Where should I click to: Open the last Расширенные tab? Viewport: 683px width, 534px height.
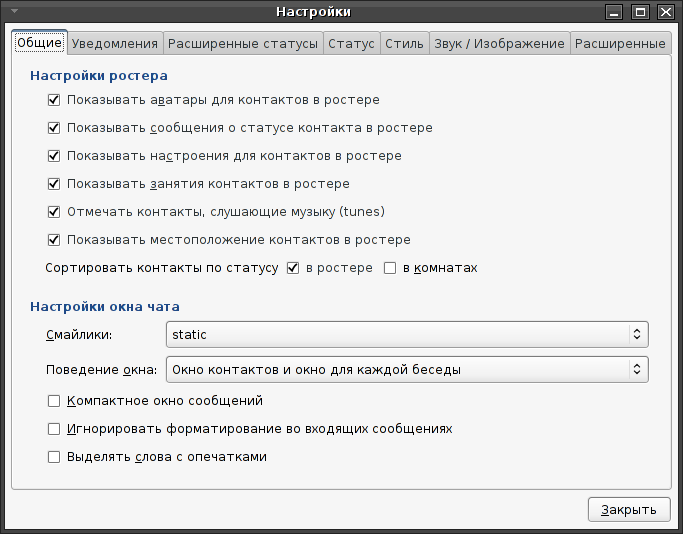click(x=620, y=44)
